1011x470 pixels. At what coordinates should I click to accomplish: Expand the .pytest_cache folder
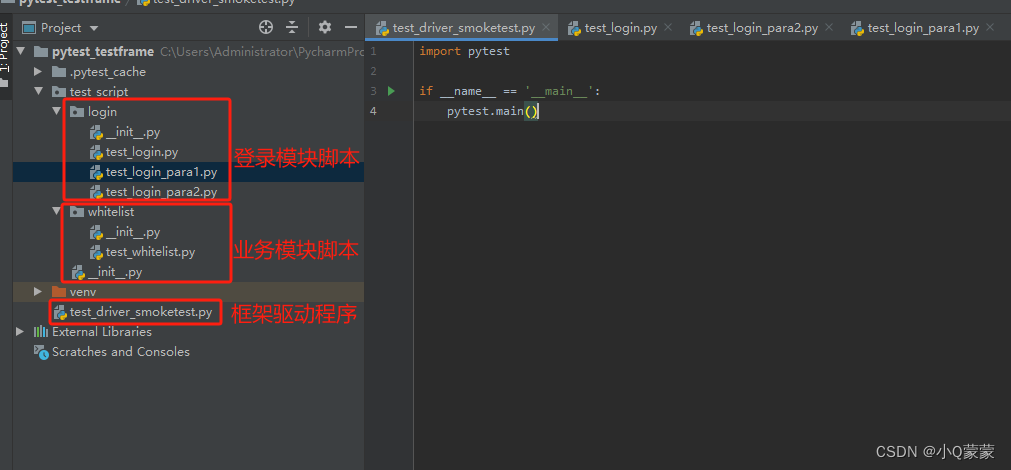coord(38,72)
